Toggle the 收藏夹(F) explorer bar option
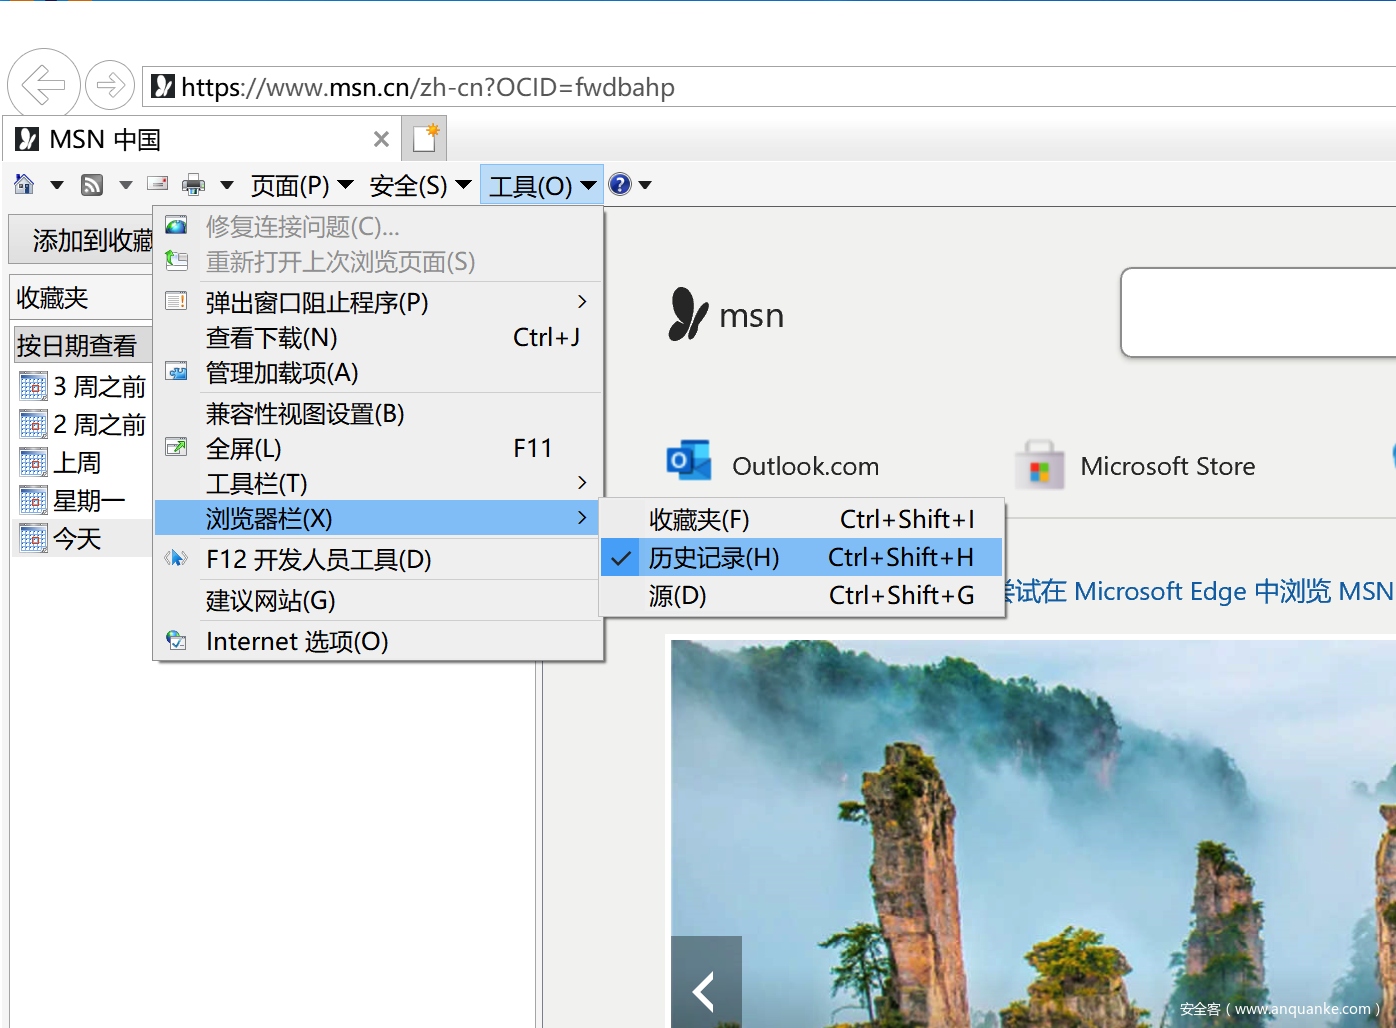 tap(699, 520)
